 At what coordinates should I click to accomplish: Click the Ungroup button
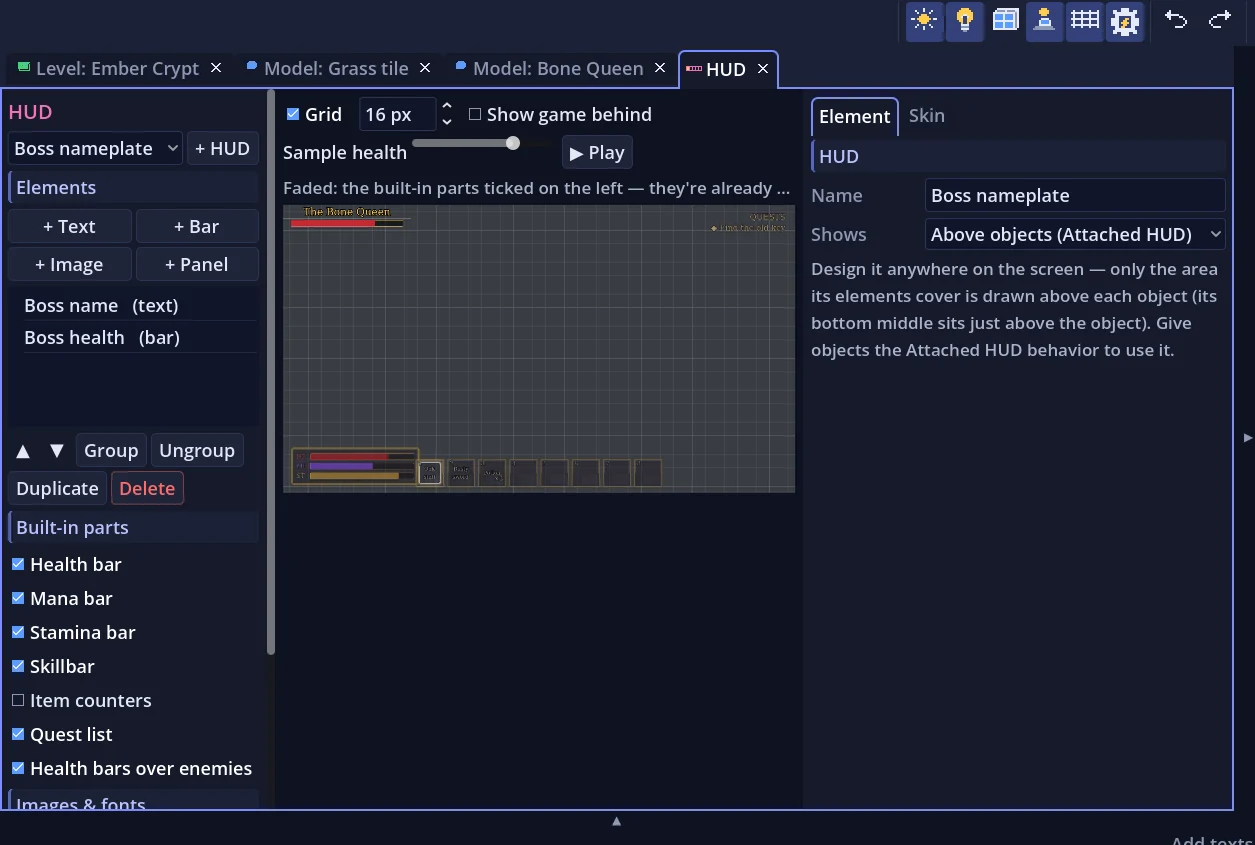pos(197,451)
